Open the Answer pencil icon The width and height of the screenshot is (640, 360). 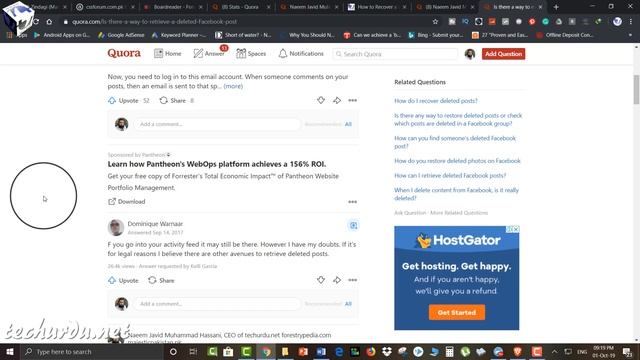point(198,53)
